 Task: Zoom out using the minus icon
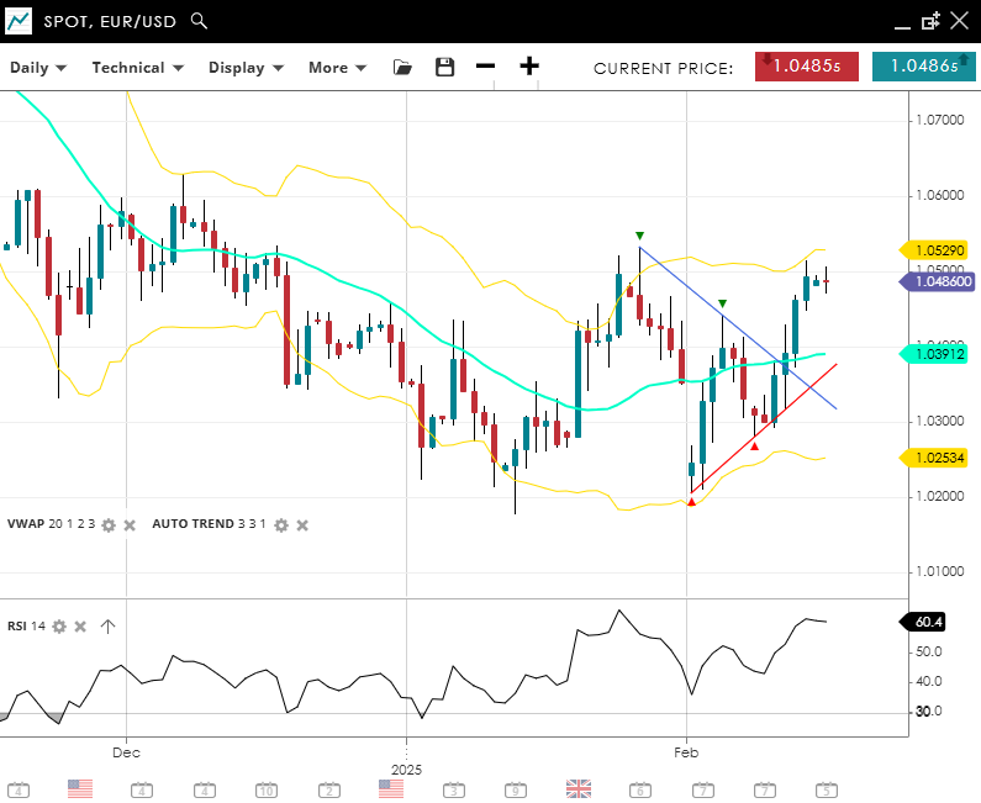[x=485, y=67]
